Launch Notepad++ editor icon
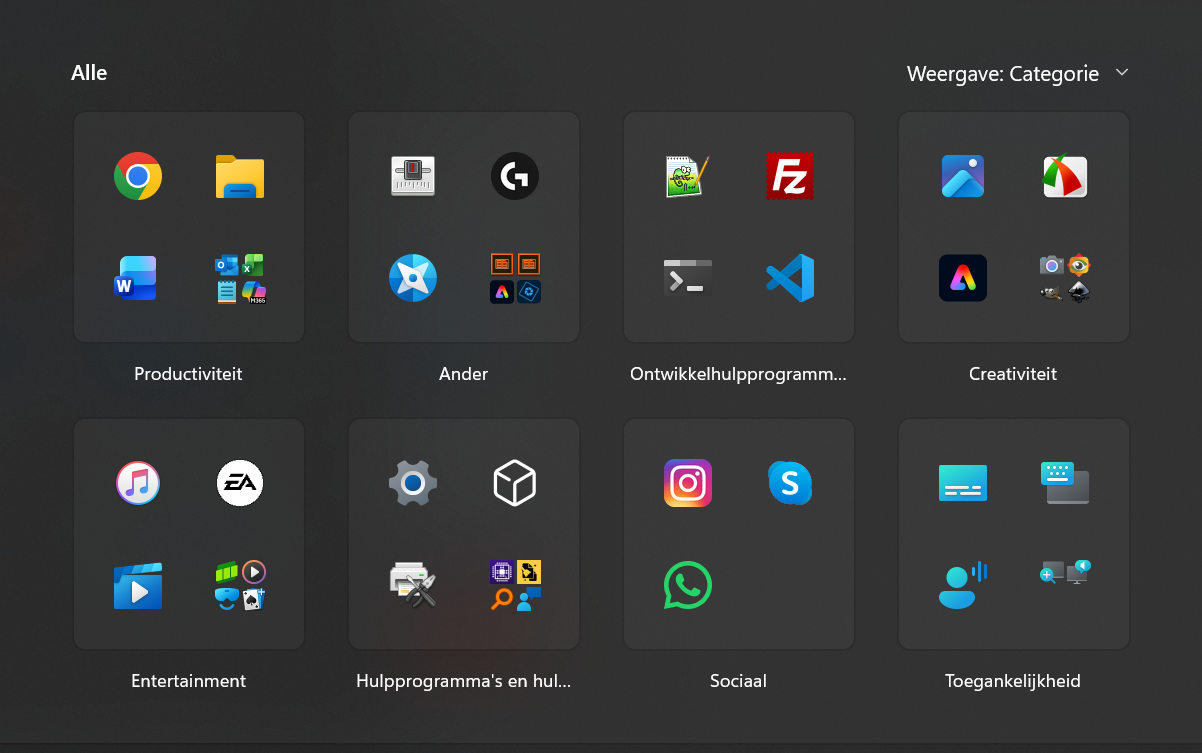The height and width of the screenshot is (753, 1202). 688,177
